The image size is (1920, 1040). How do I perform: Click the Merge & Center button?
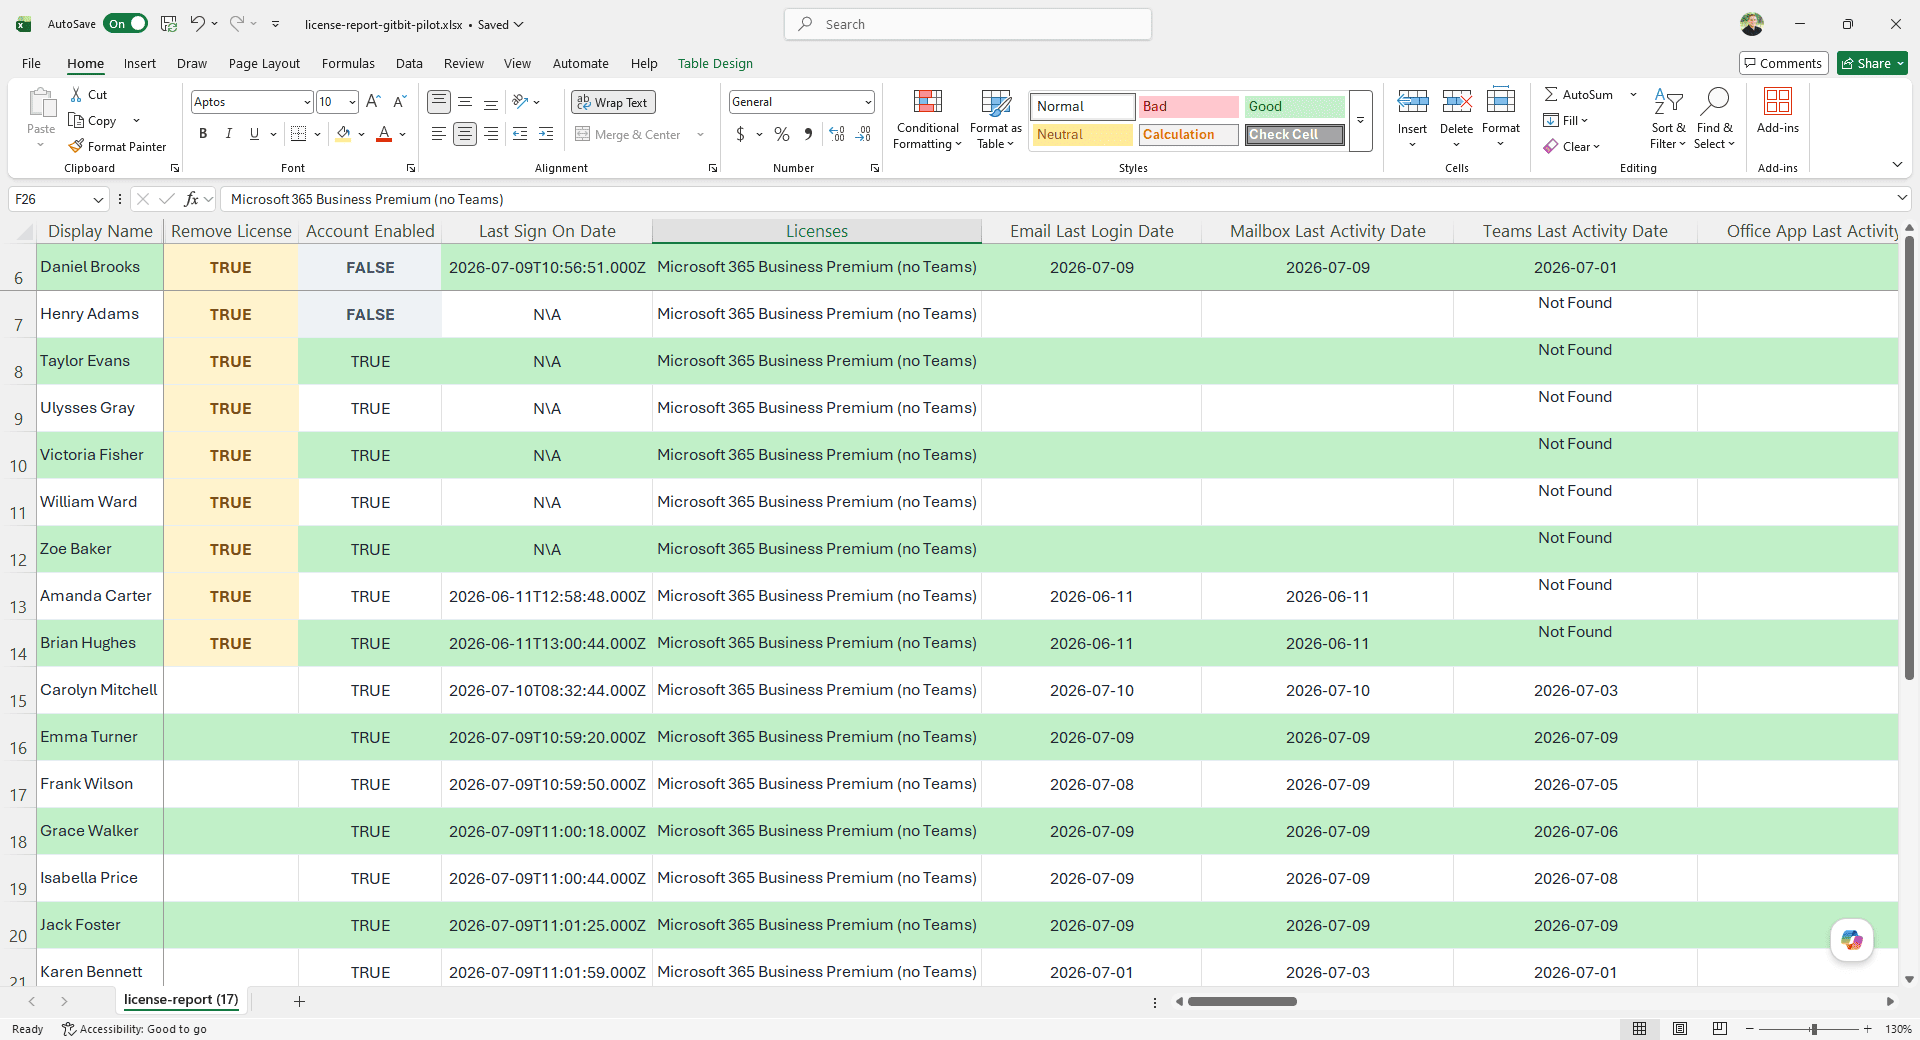coord(628,134)
